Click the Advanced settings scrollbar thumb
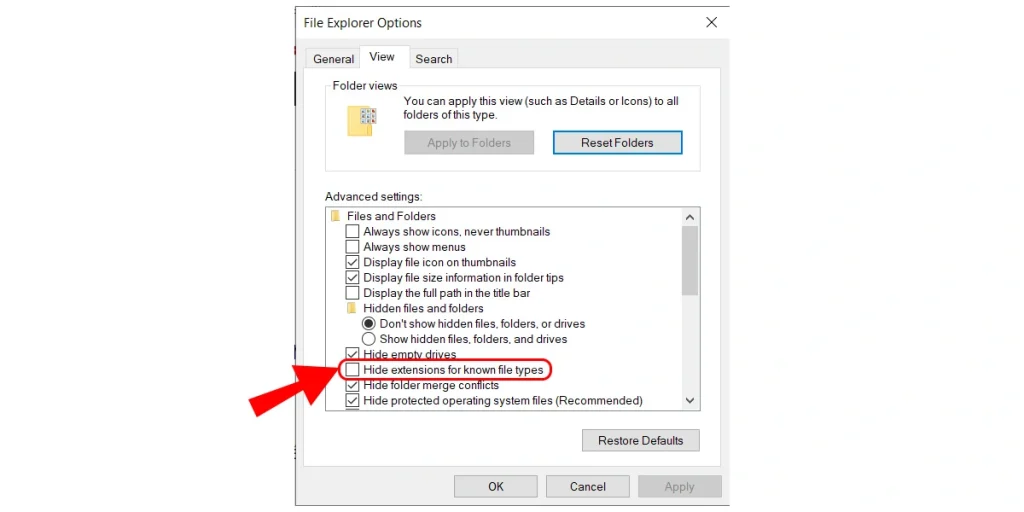The width and height of the screenshot is (1024, 512). 690,261
